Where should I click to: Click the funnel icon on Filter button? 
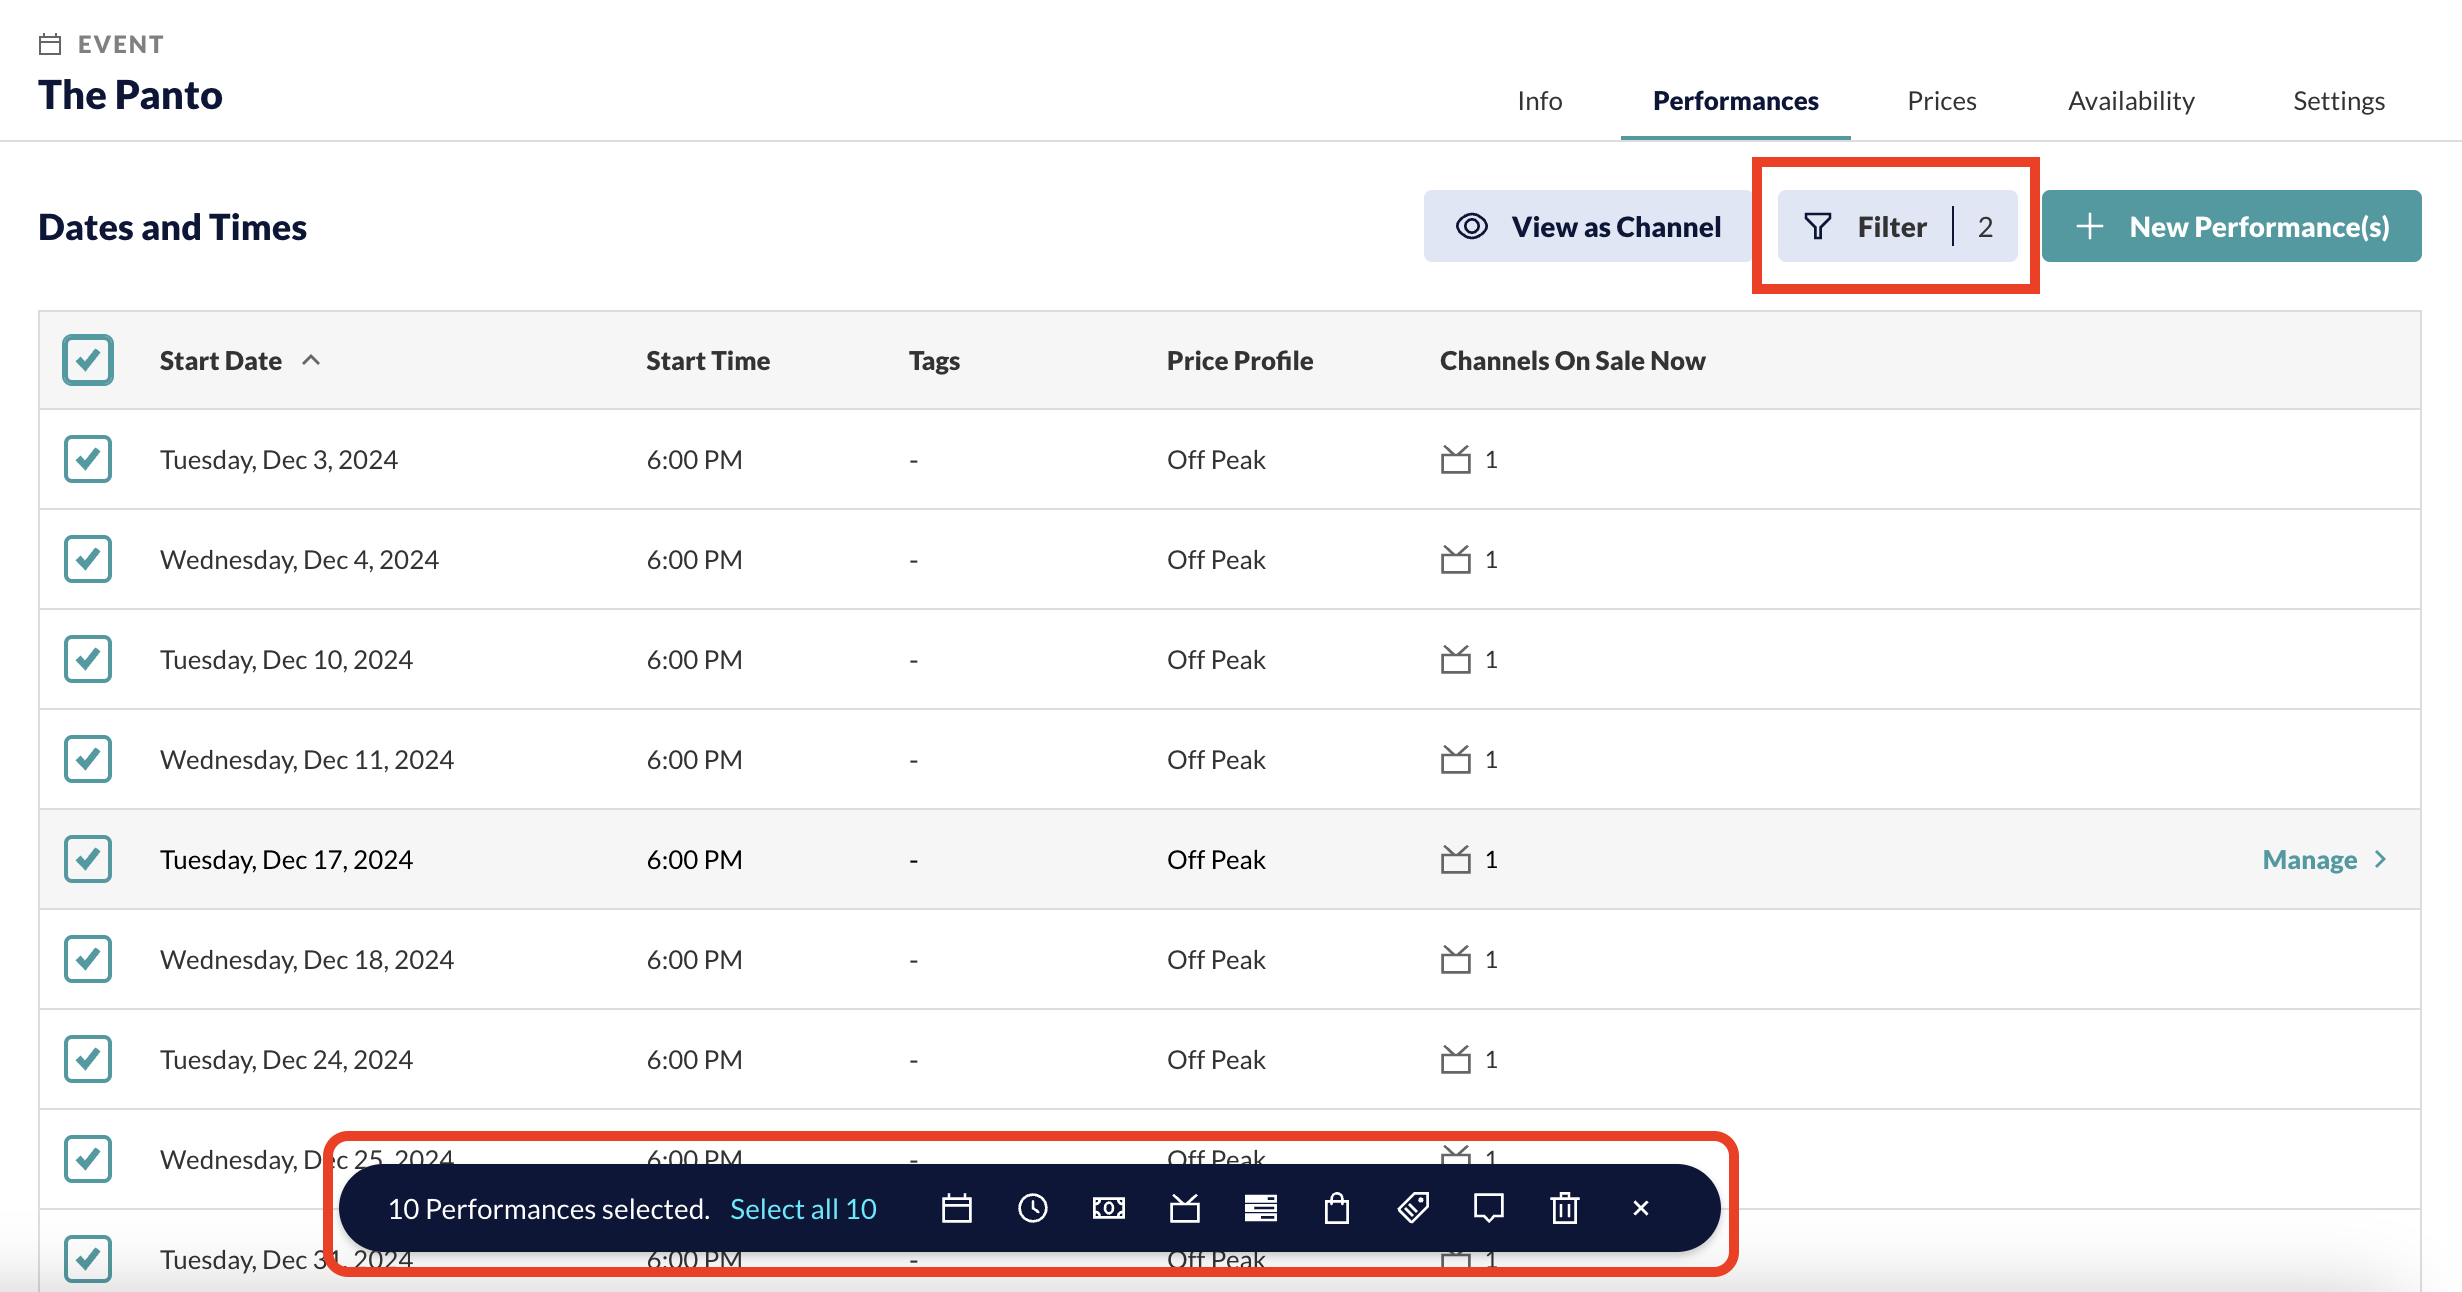[1818, 226]
